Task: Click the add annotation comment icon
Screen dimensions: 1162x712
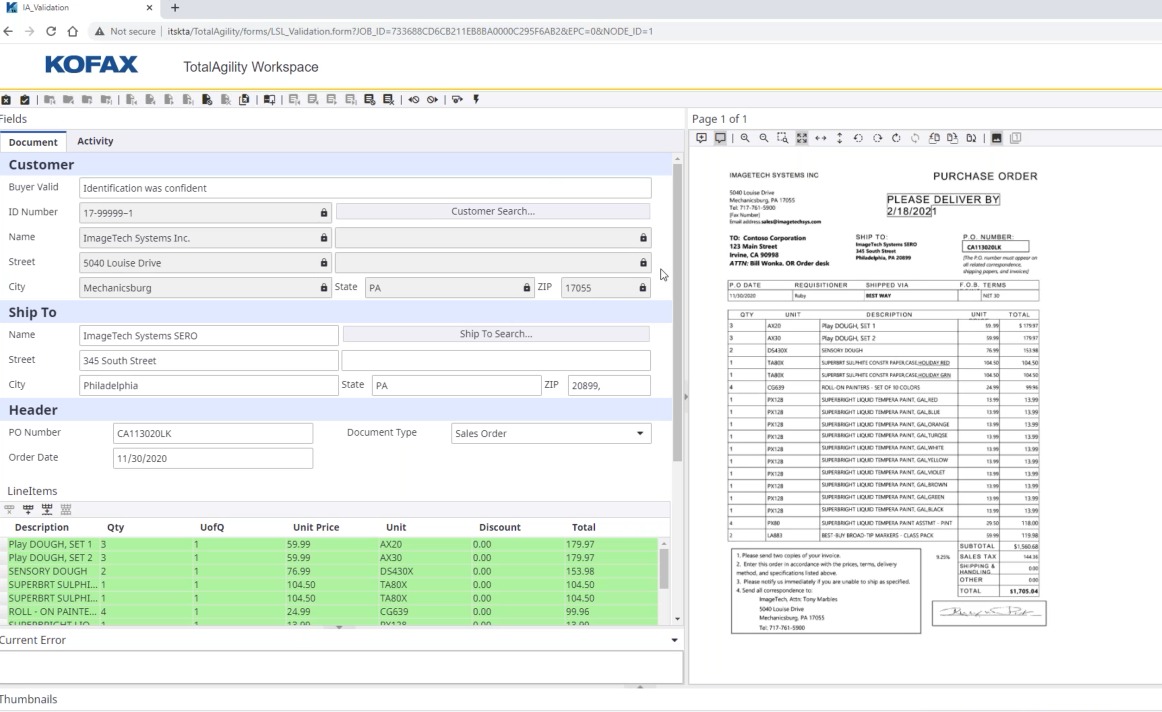Action: [x=701, y=138]
